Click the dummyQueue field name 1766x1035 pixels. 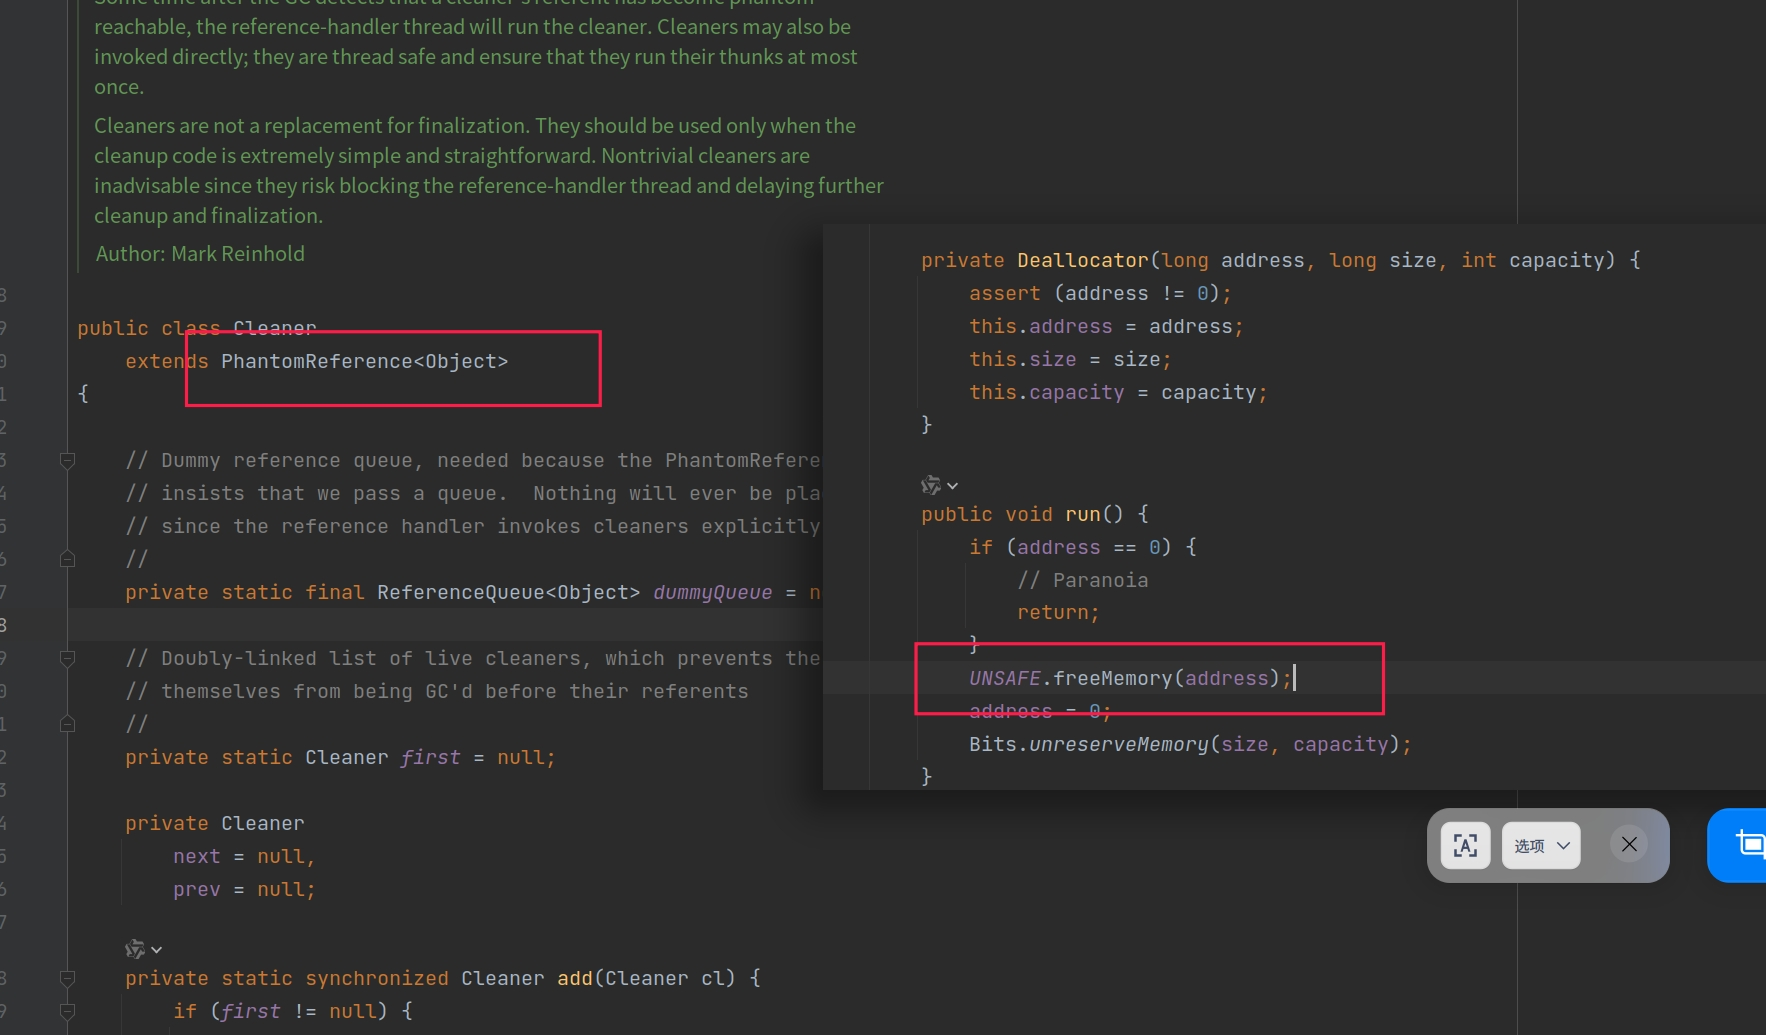pyautogui.click(x=712, y=593)
